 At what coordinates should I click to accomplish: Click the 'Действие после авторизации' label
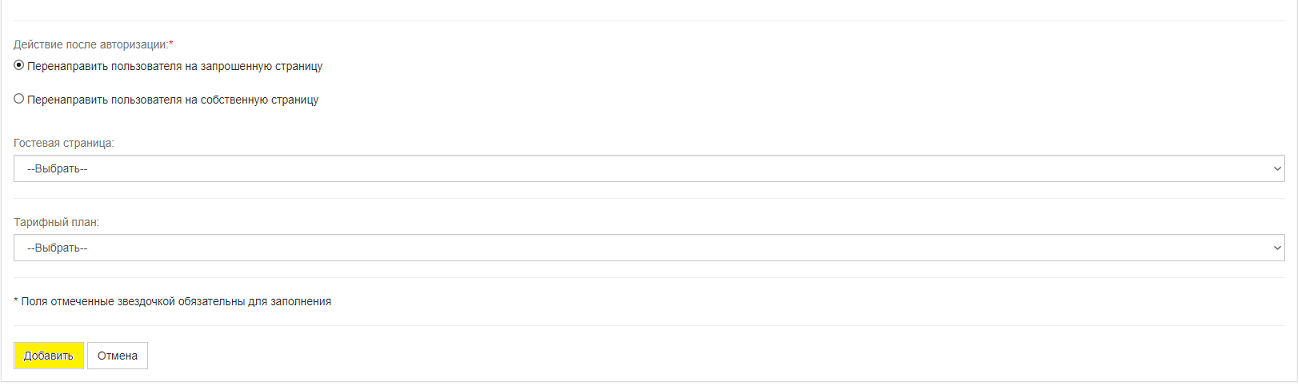coord(91,45)
